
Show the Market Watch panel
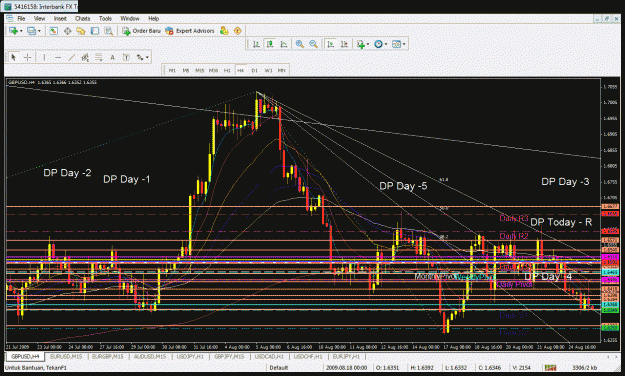[x=54, y=31]
